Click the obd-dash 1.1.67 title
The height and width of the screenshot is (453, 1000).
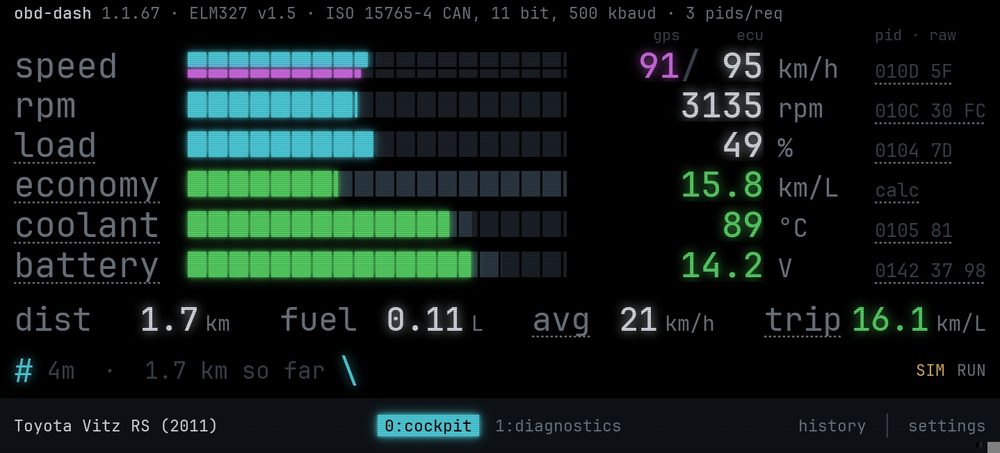[87, 13]
